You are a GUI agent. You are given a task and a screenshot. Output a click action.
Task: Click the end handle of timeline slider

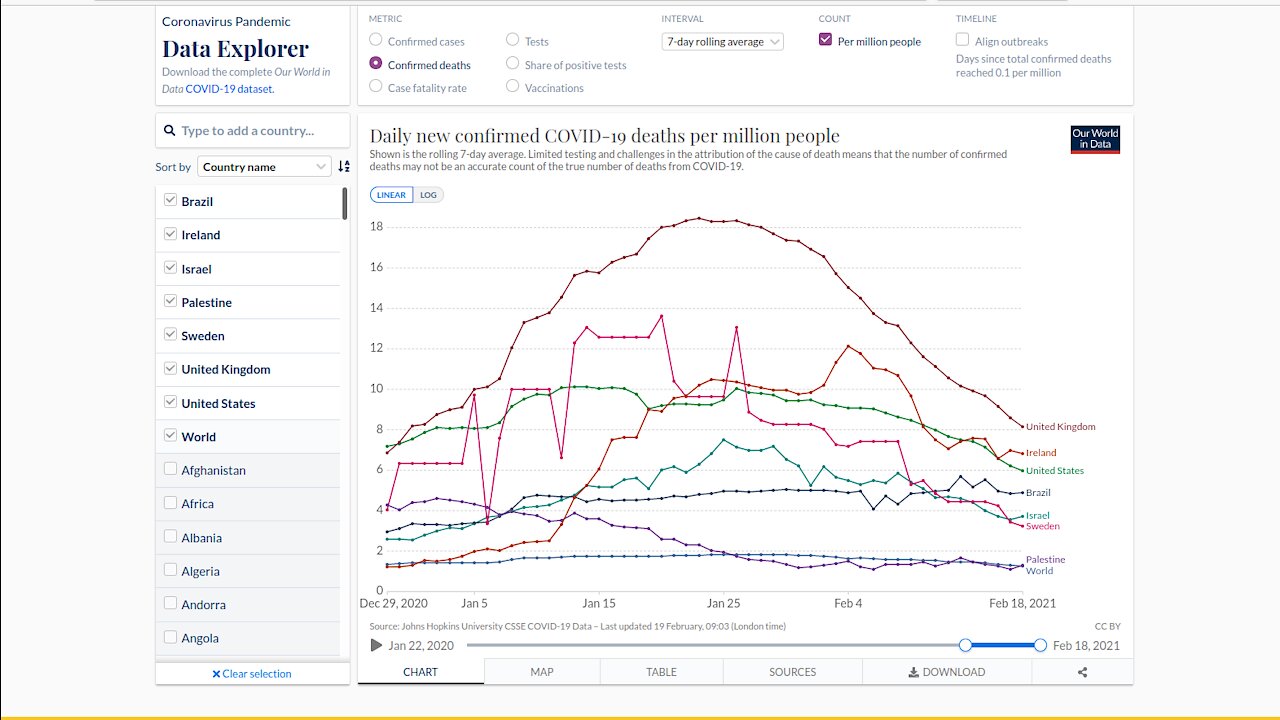[1040, 645]
